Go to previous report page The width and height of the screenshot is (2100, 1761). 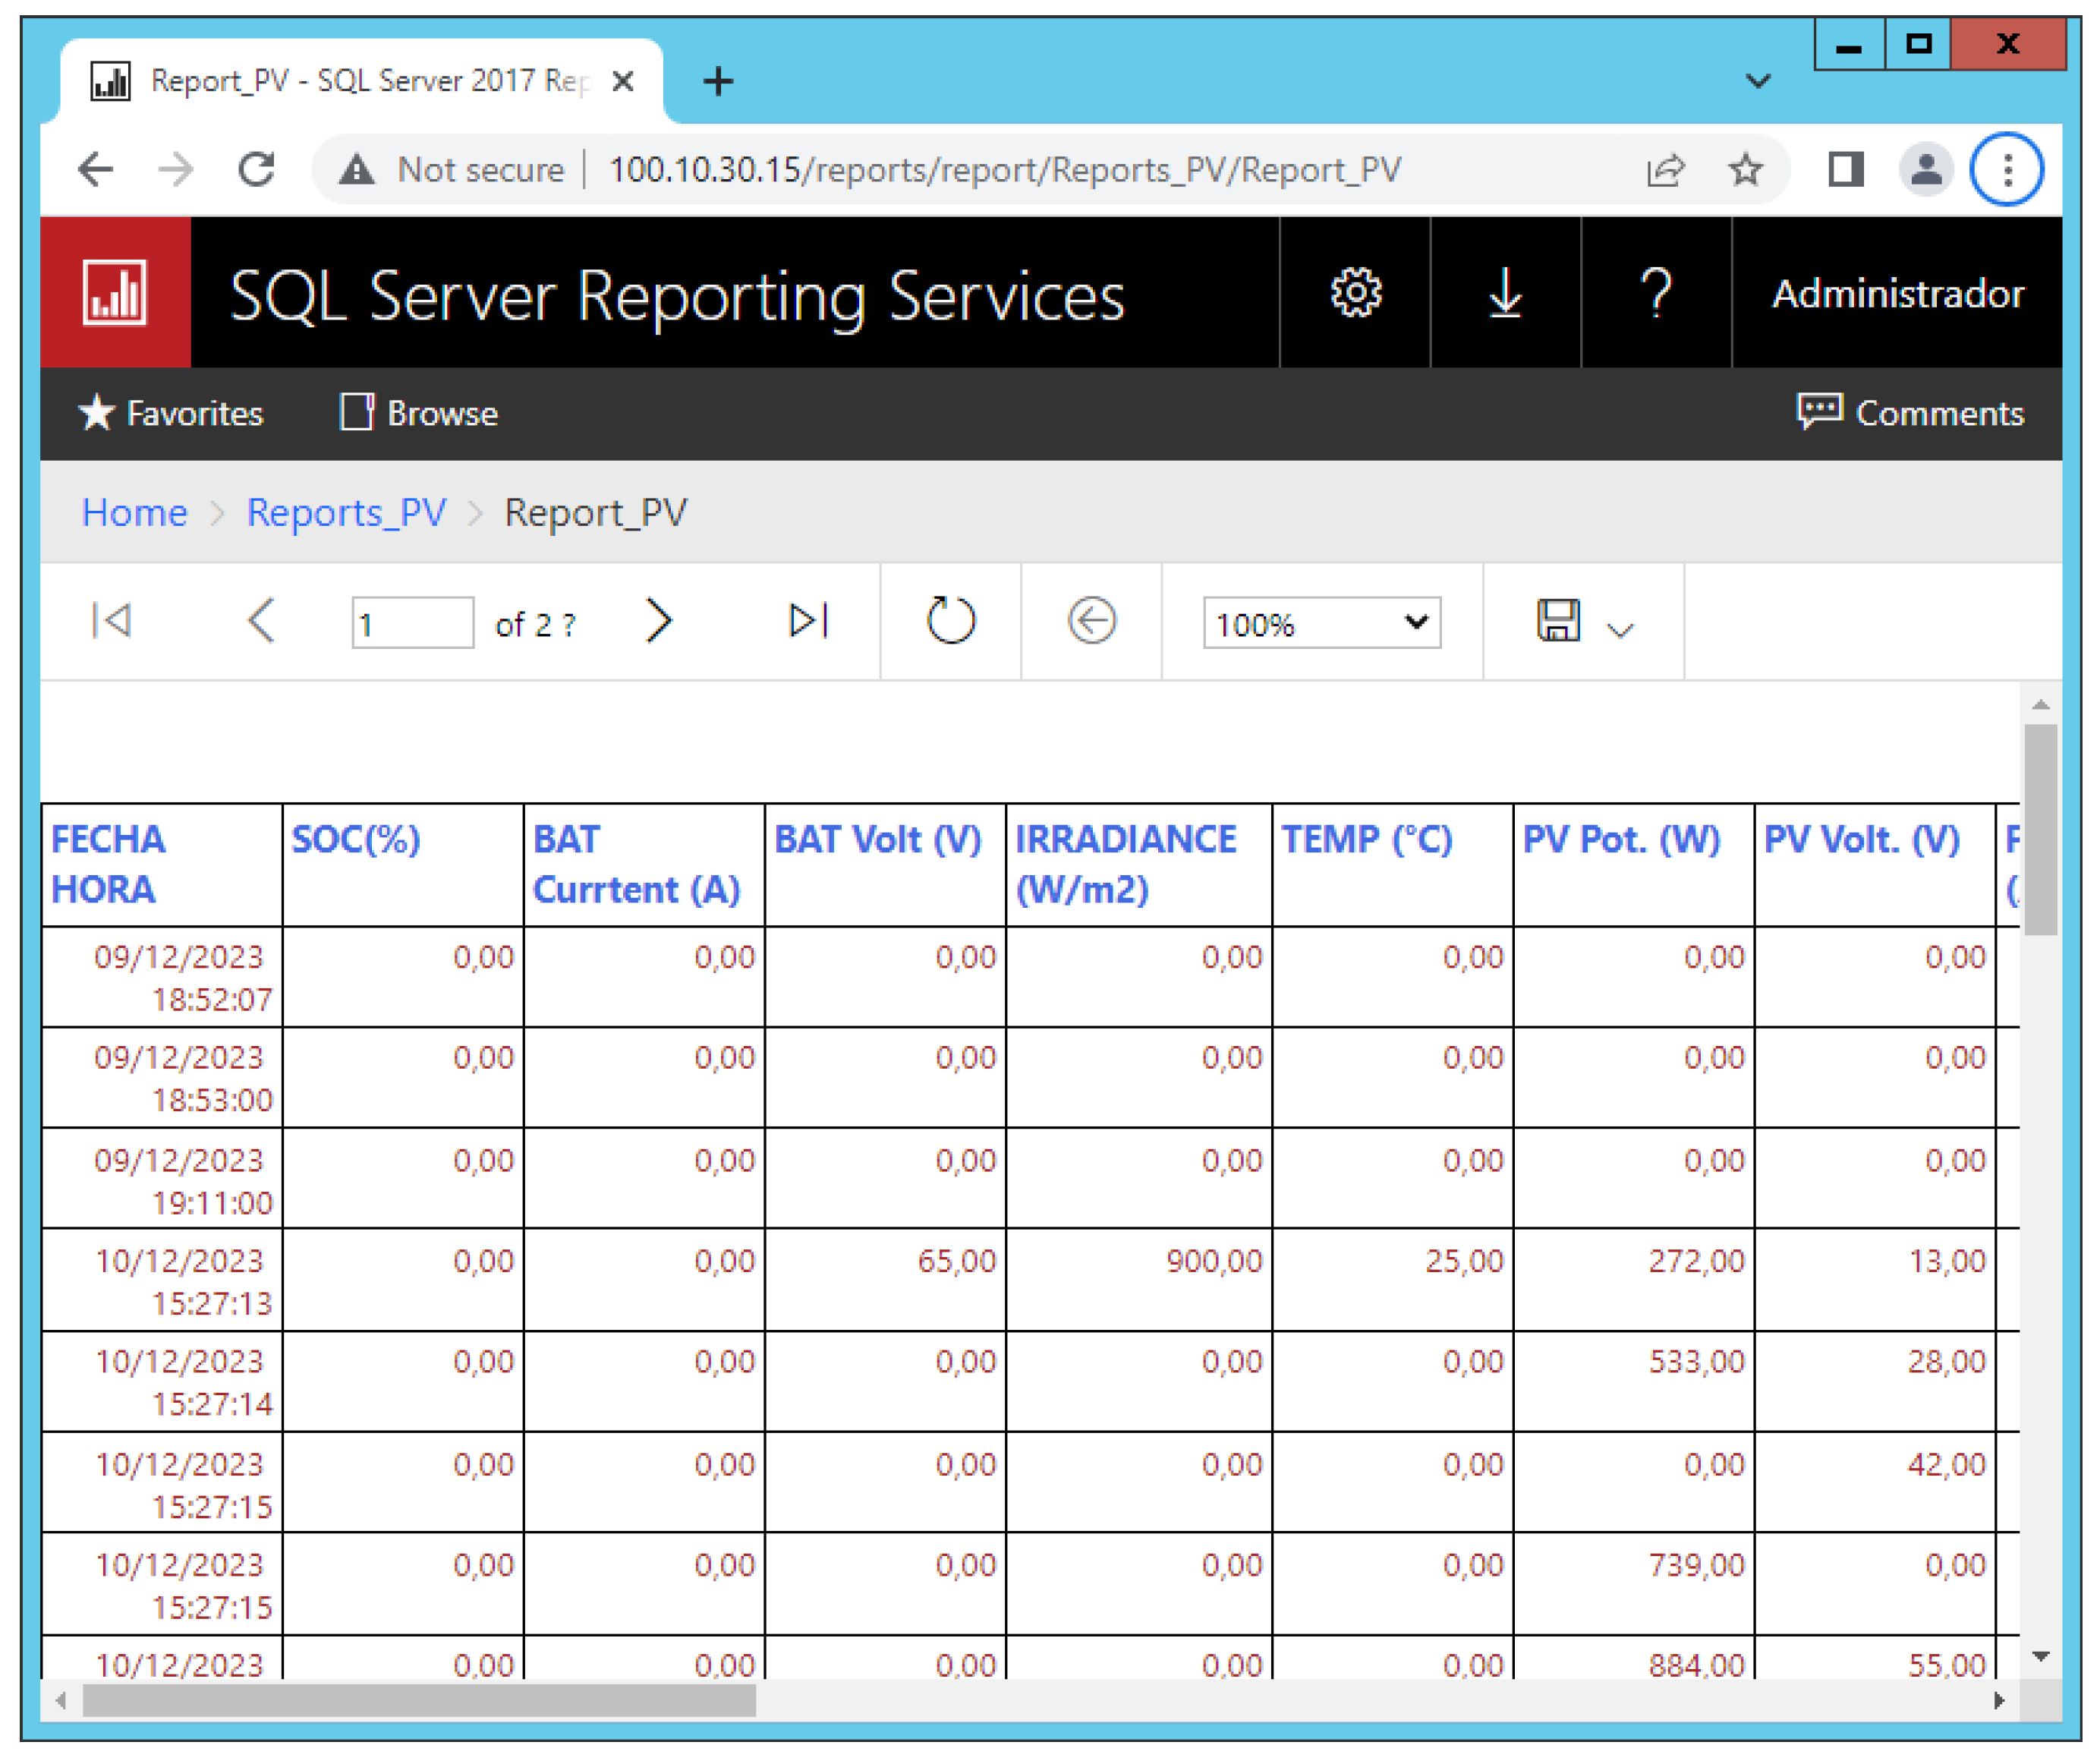261,621
